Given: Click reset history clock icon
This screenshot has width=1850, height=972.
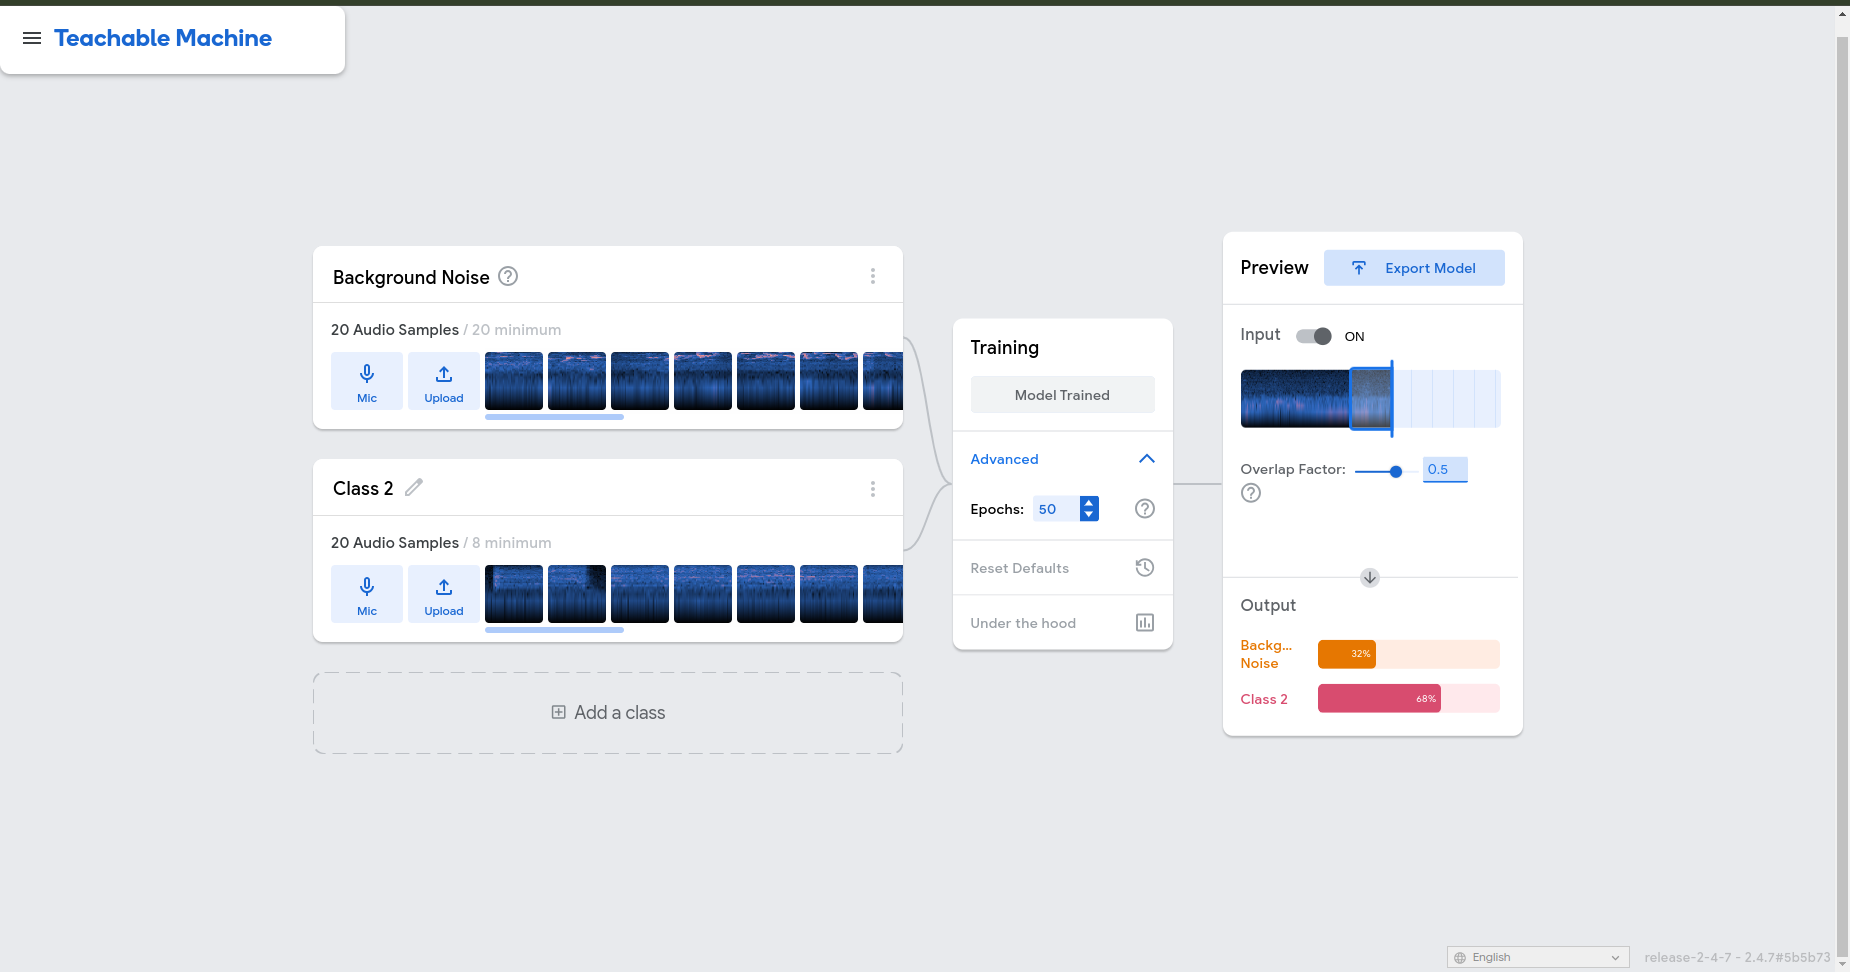Looking at the screenshot, I should click(1145, 568).
